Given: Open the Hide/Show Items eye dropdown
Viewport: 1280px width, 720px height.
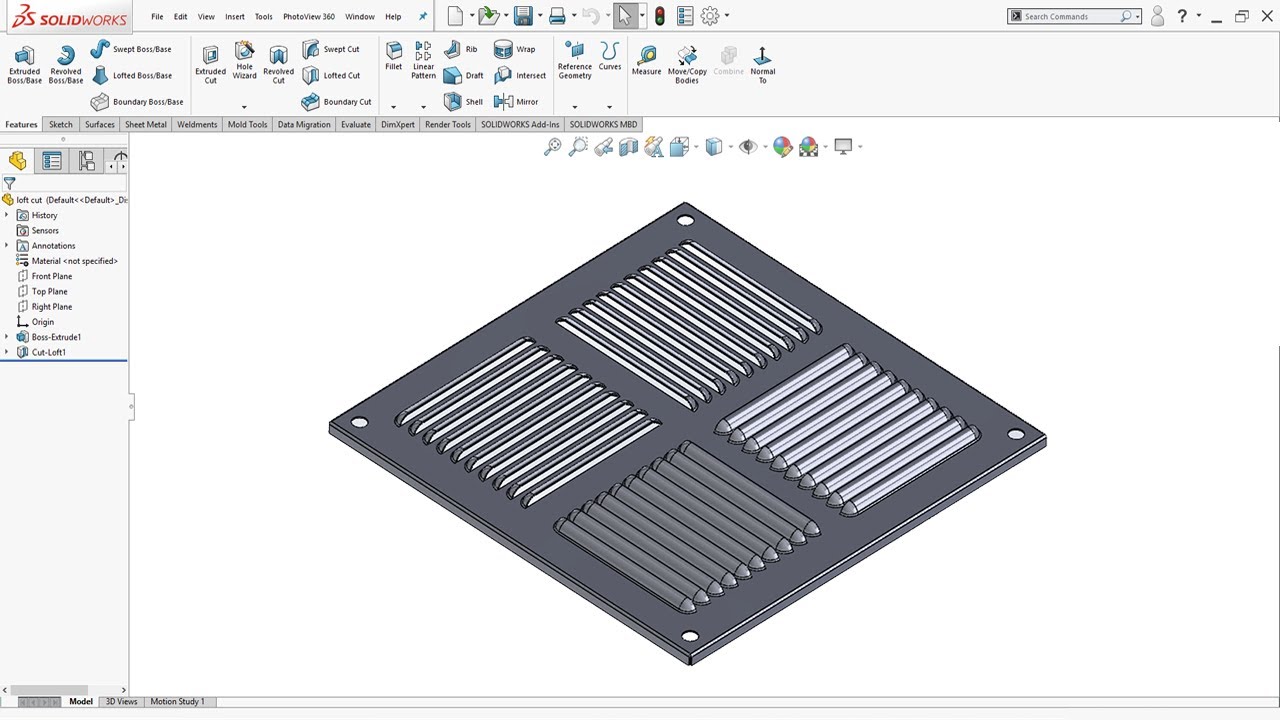Looking at the screenshot, I should click(x=765, y=147).
